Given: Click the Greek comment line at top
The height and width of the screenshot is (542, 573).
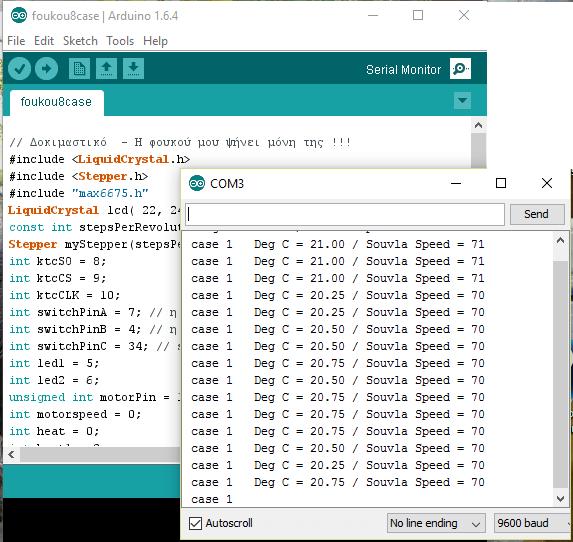Looking at the screenshot, I should pos(180,142).
